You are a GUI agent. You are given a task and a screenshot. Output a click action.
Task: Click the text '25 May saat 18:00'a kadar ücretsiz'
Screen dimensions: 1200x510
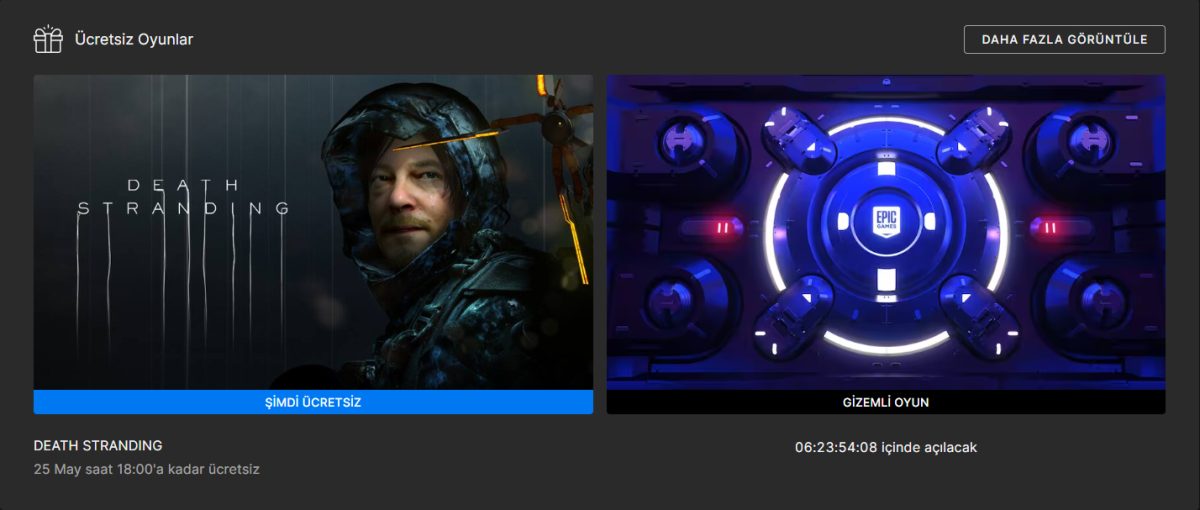click(x=147, y=469)
